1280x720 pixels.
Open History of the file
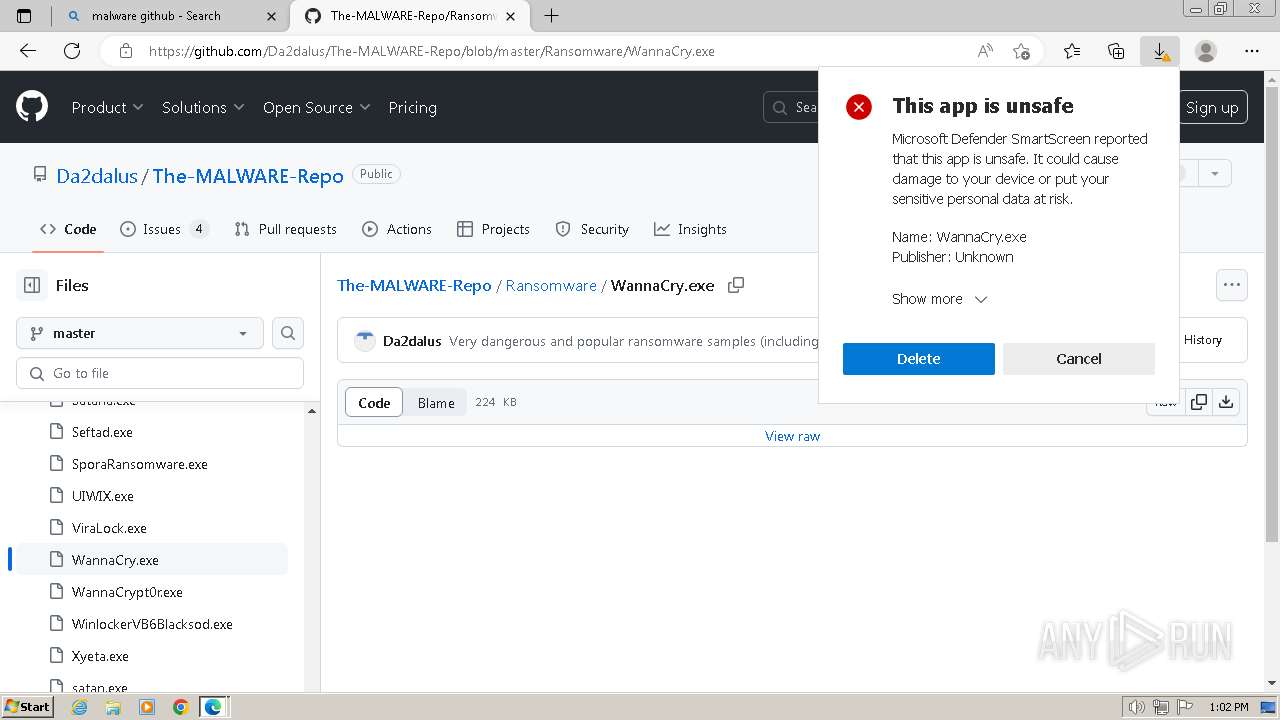[x=1203, y=340]
